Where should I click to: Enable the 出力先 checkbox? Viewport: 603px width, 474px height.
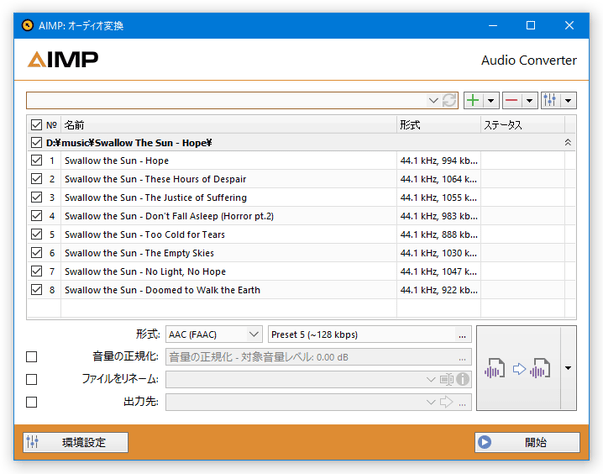32,402
